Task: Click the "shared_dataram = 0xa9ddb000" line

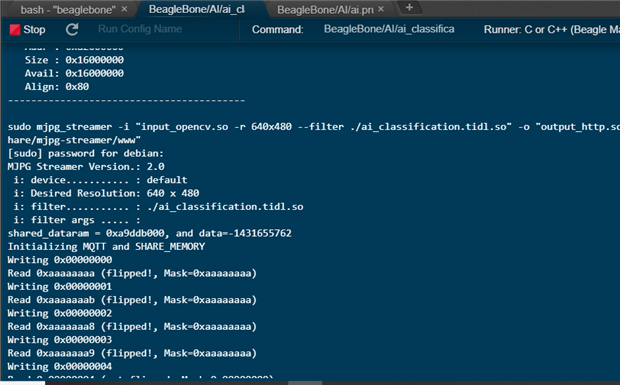Action: point(149,234)
